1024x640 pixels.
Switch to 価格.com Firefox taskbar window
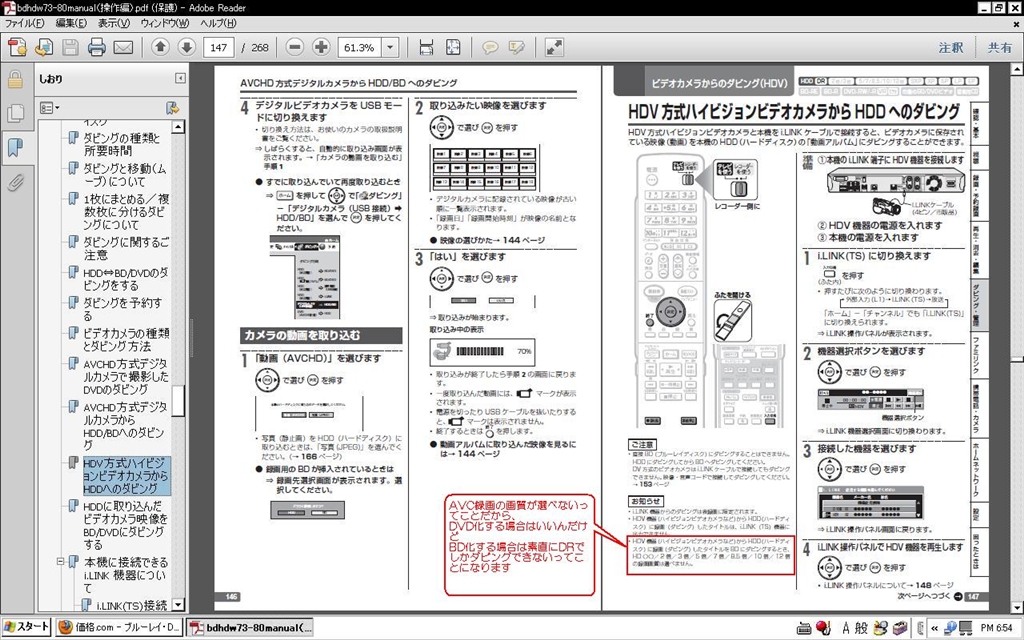click(118, 627)
